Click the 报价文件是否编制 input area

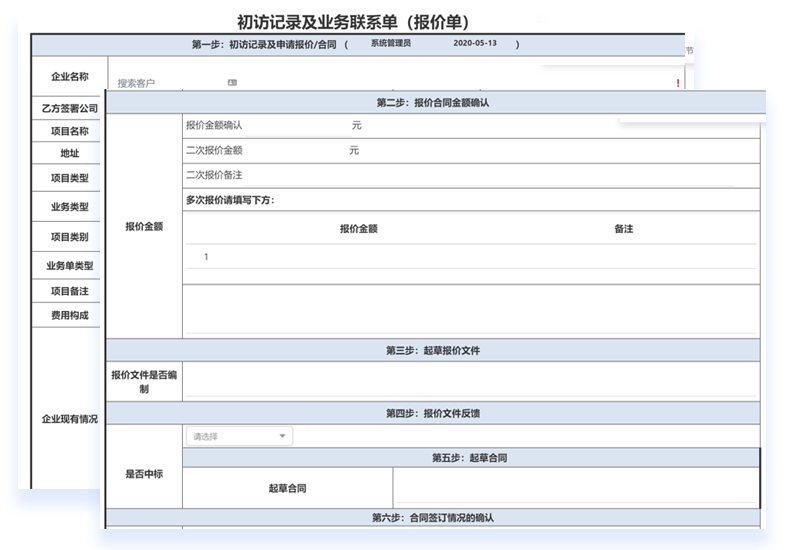coord(471,381)
